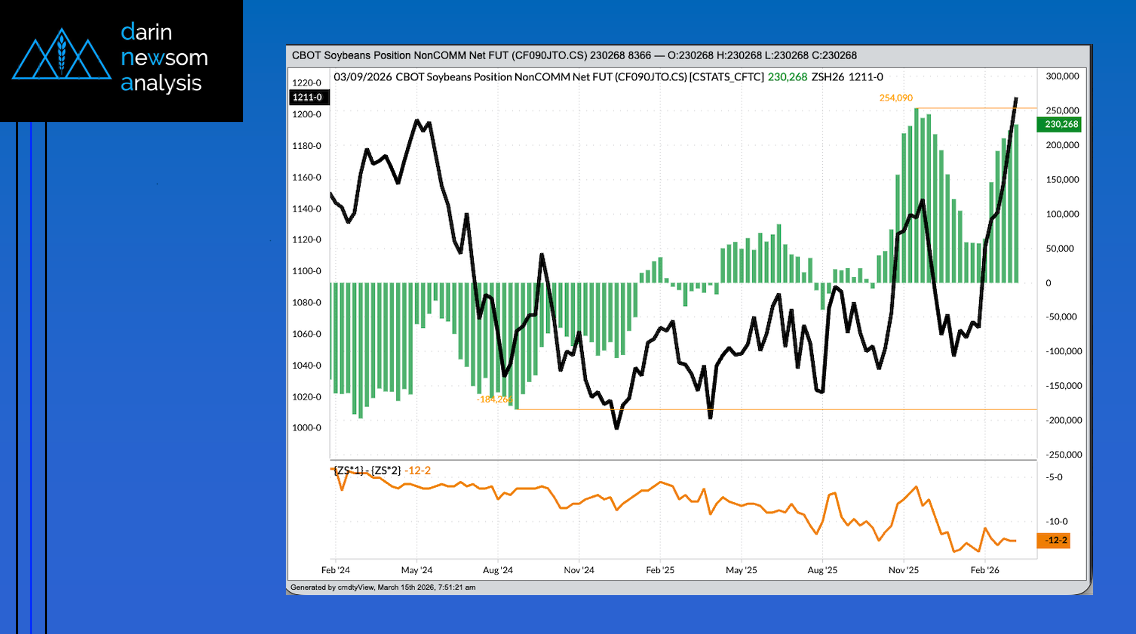
Task: Click the 'Generated by cmdtyView' footer text
Action: (383, 588)
